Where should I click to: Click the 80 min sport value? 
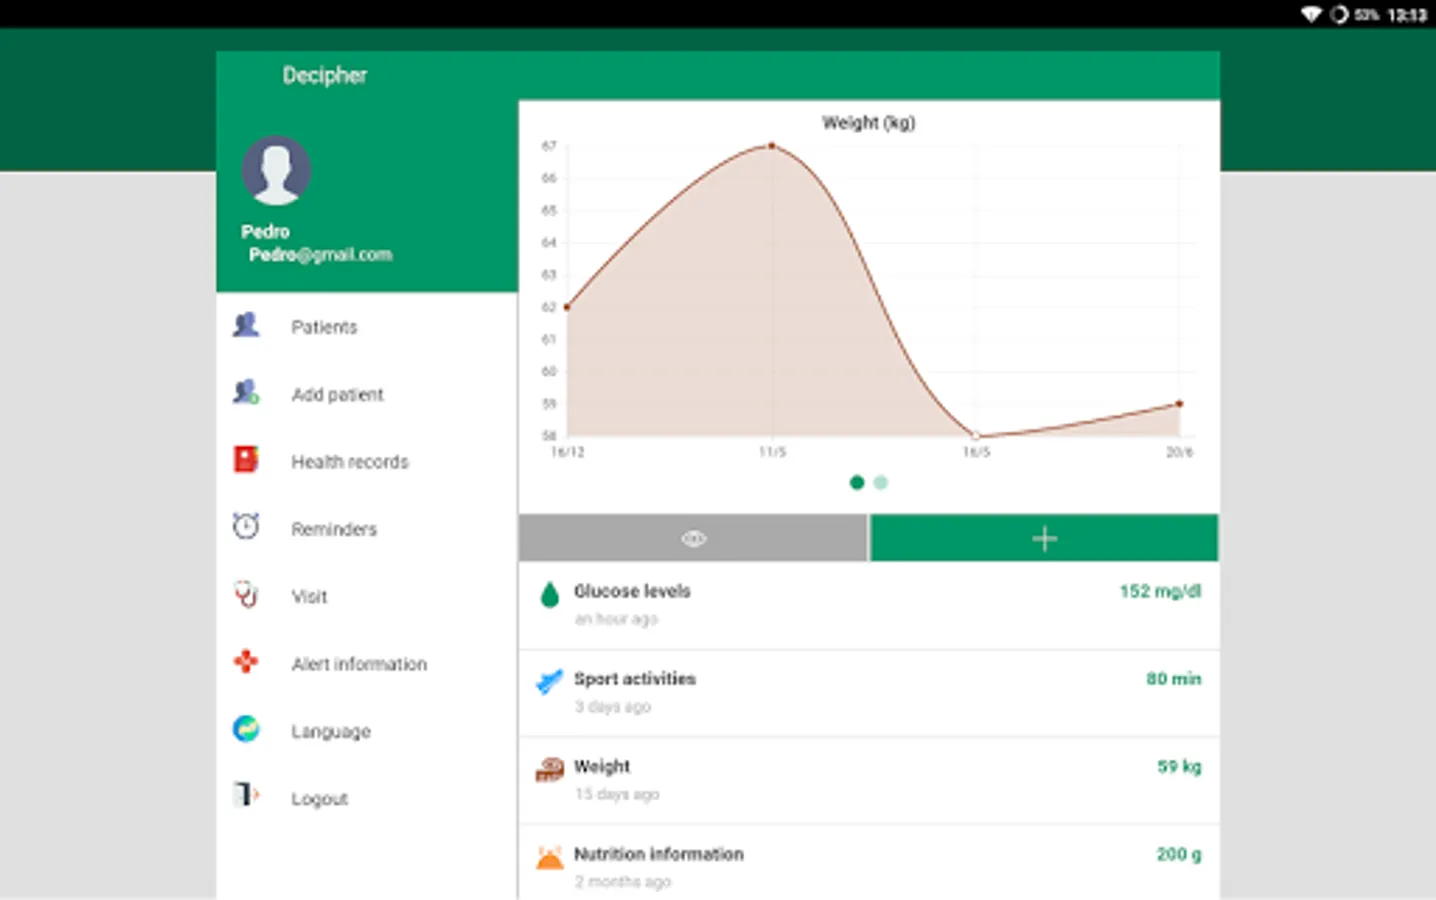[1173, 678]
